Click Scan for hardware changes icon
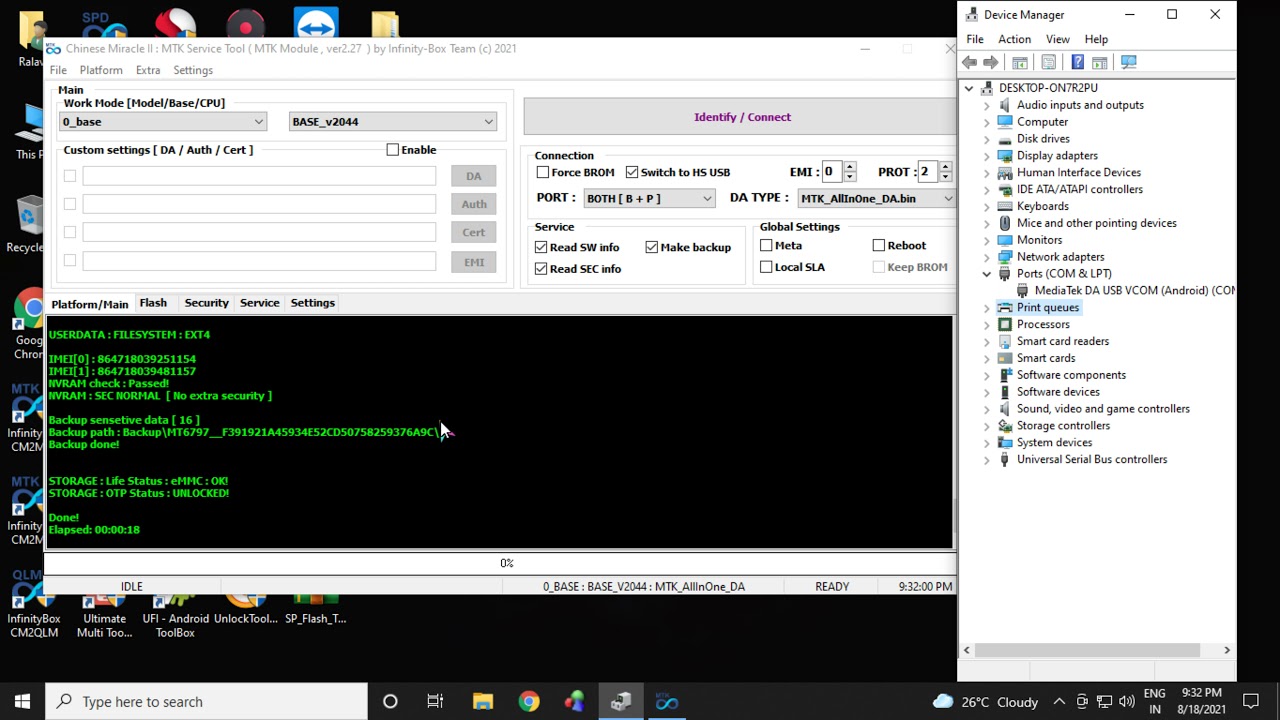 click(1129, 62)
